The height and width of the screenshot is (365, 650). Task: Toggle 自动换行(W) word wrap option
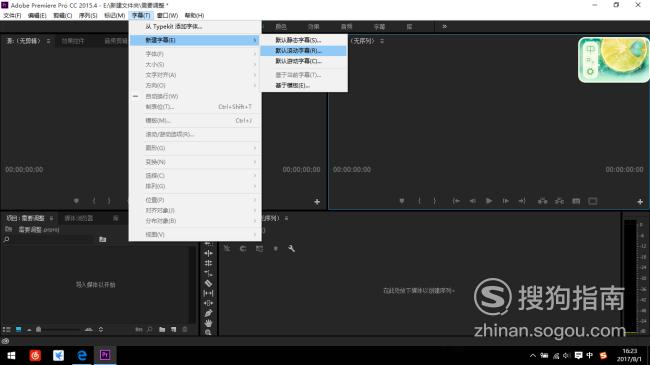tap(195, 96)
